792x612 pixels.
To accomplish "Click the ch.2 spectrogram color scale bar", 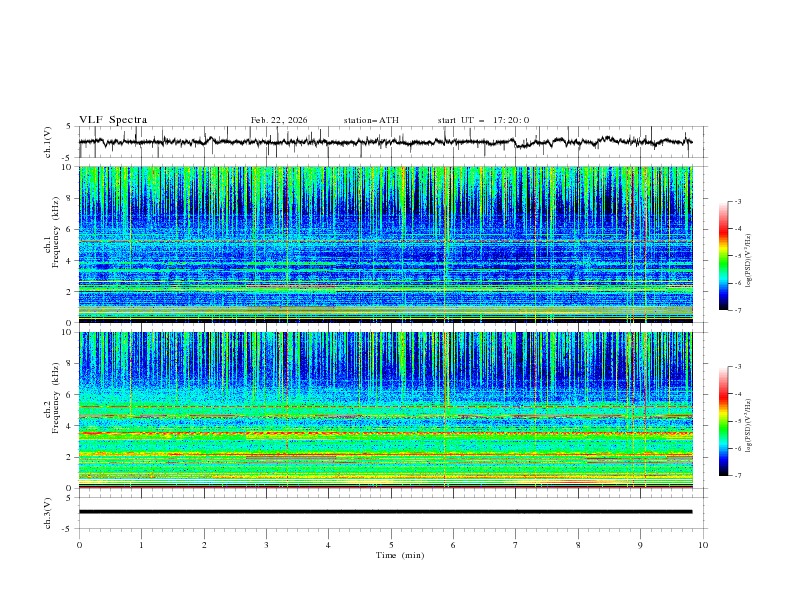I will (x=724, y=421).
